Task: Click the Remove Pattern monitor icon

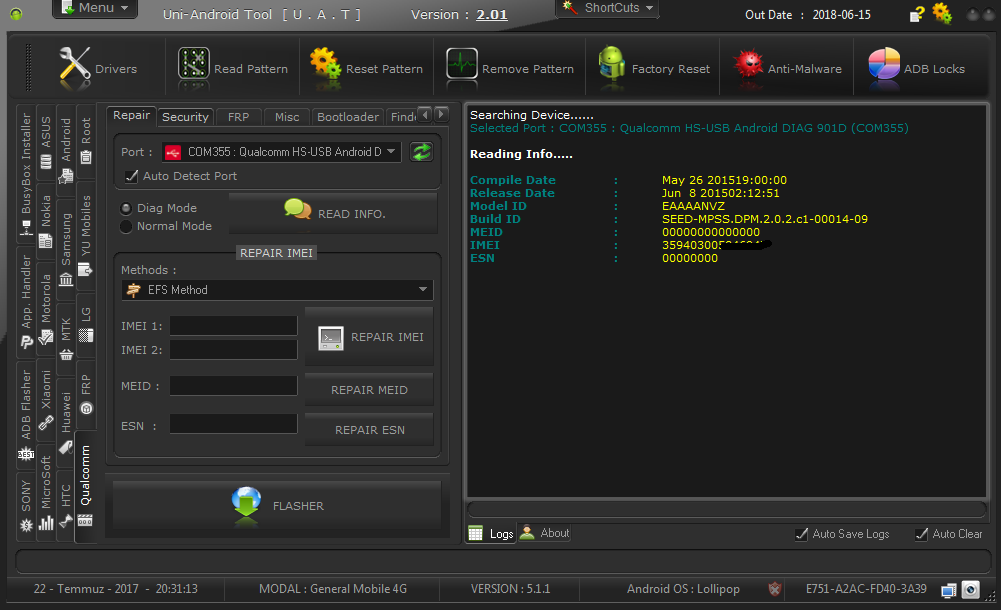Action: [x=462, y=65]
